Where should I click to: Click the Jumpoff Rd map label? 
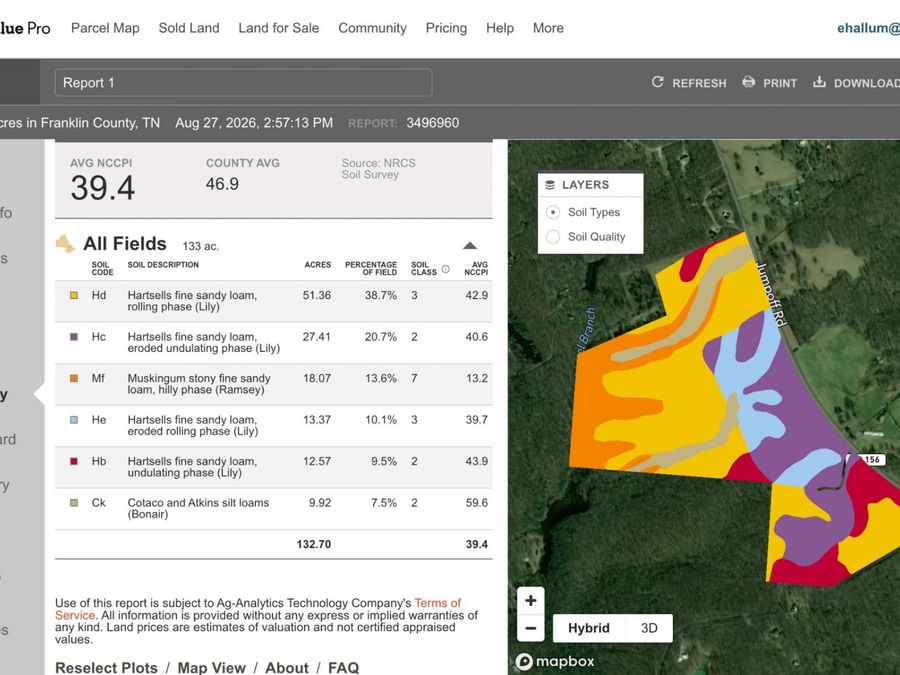click(771, 294)
